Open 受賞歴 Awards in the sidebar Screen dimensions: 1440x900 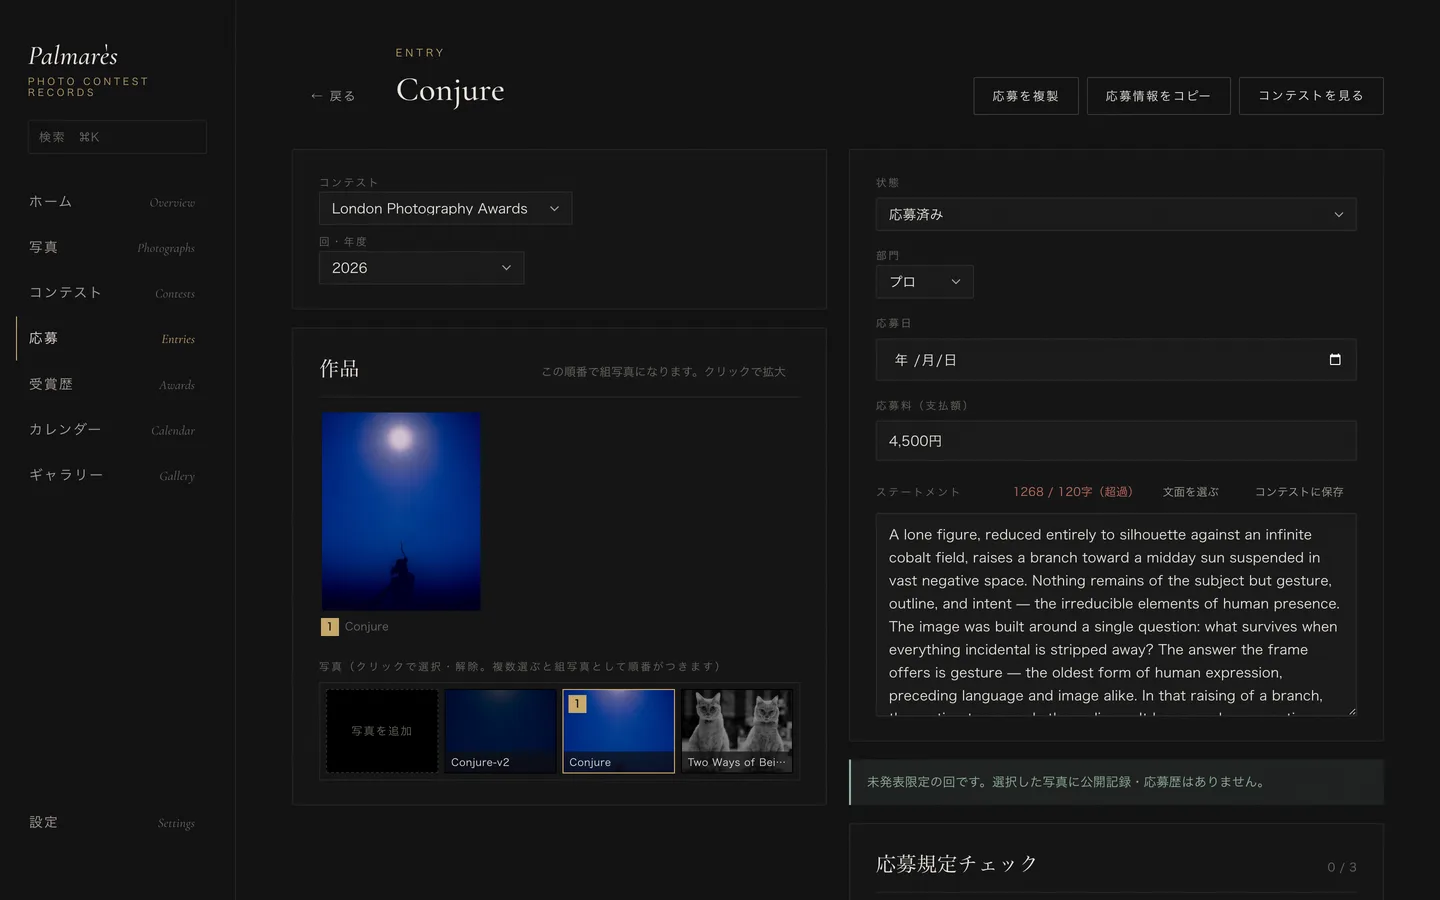[112, 384]
